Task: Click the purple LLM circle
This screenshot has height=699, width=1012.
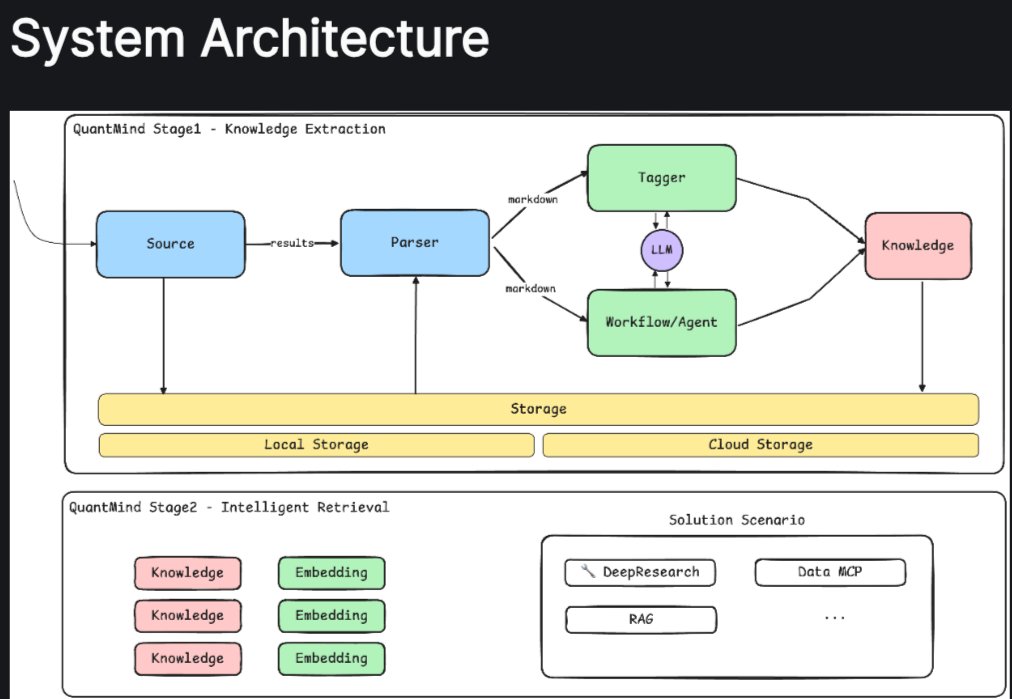Action: click(x=662, y=250)
